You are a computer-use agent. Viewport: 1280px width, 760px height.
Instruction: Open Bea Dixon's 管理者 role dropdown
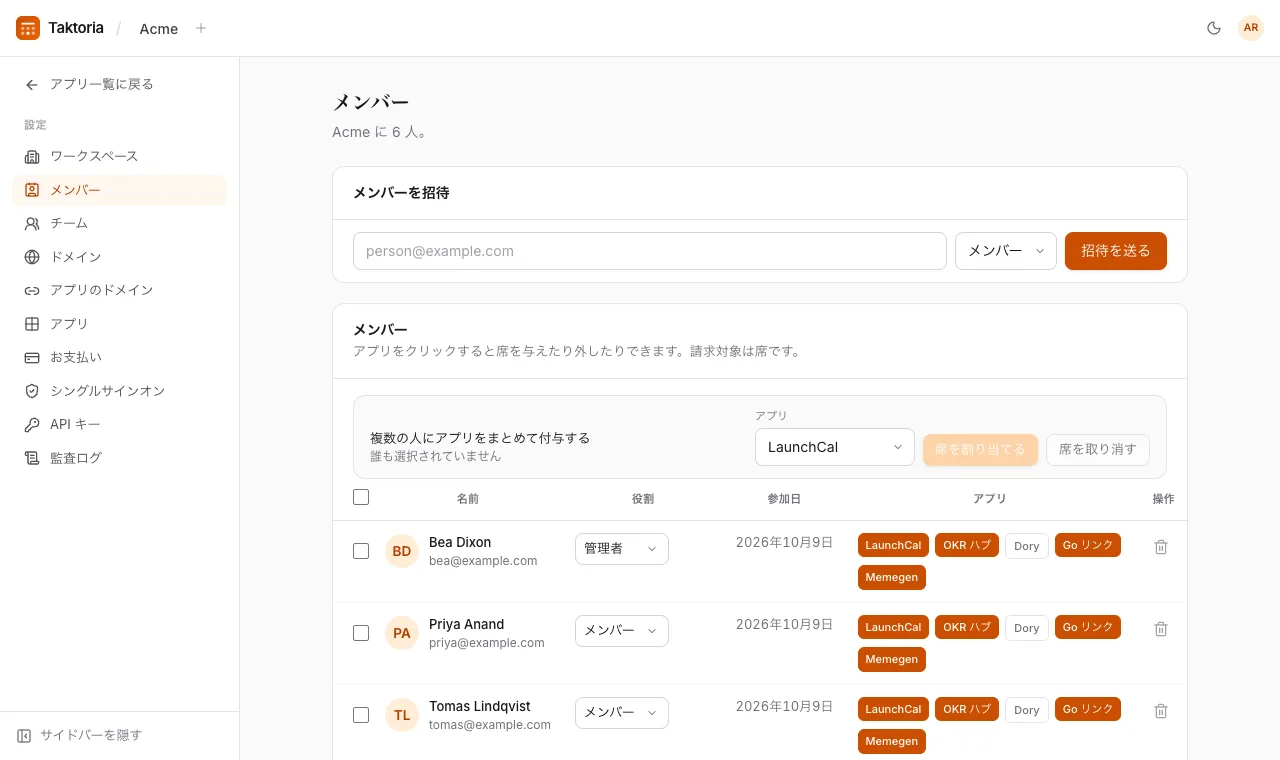tap(622, 549)
